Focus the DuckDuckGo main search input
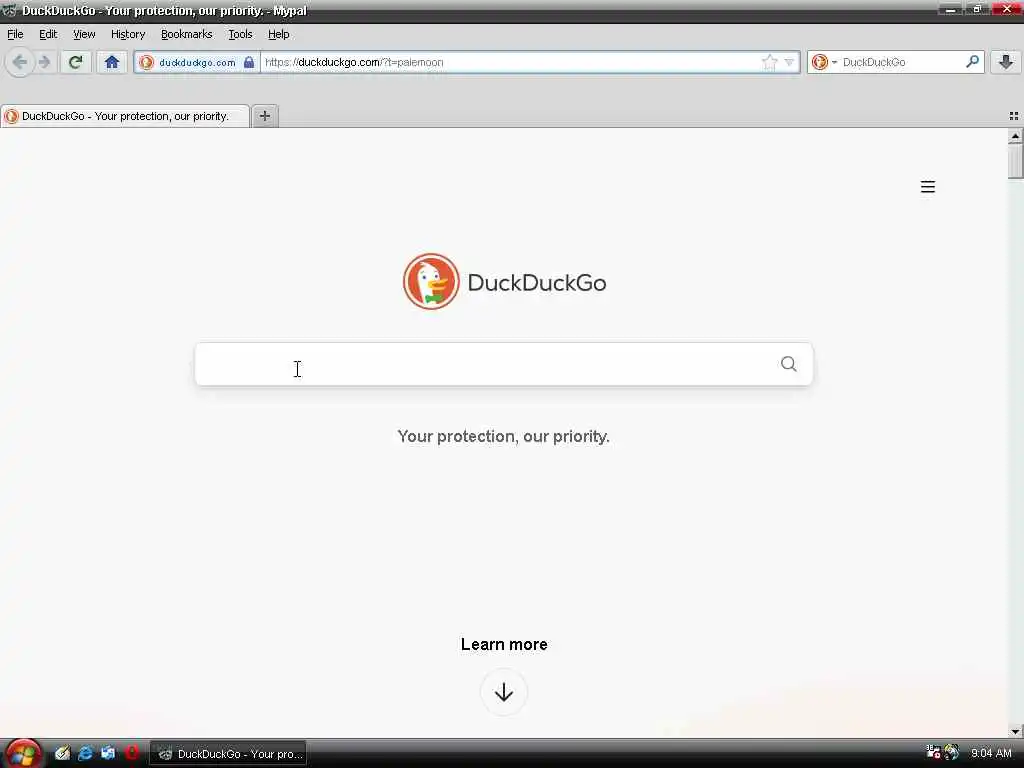 [504, 364]
